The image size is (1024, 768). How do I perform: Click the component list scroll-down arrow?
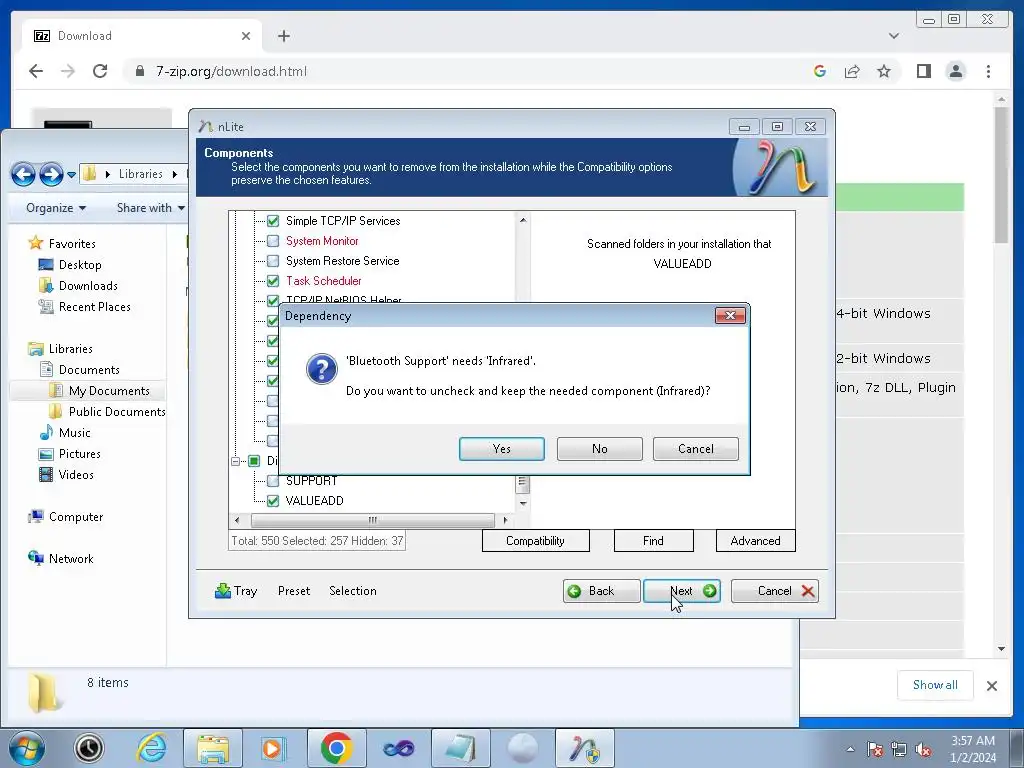522,504
